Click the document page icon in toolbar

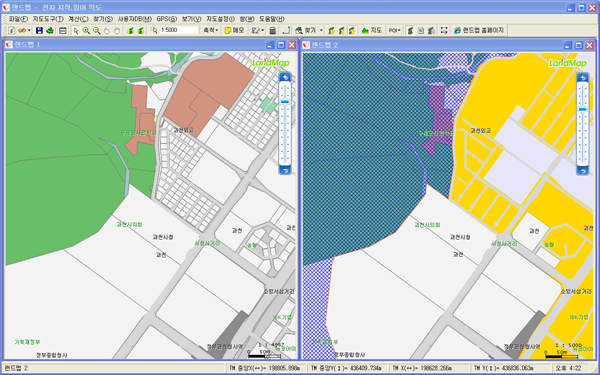click(421, 30)
